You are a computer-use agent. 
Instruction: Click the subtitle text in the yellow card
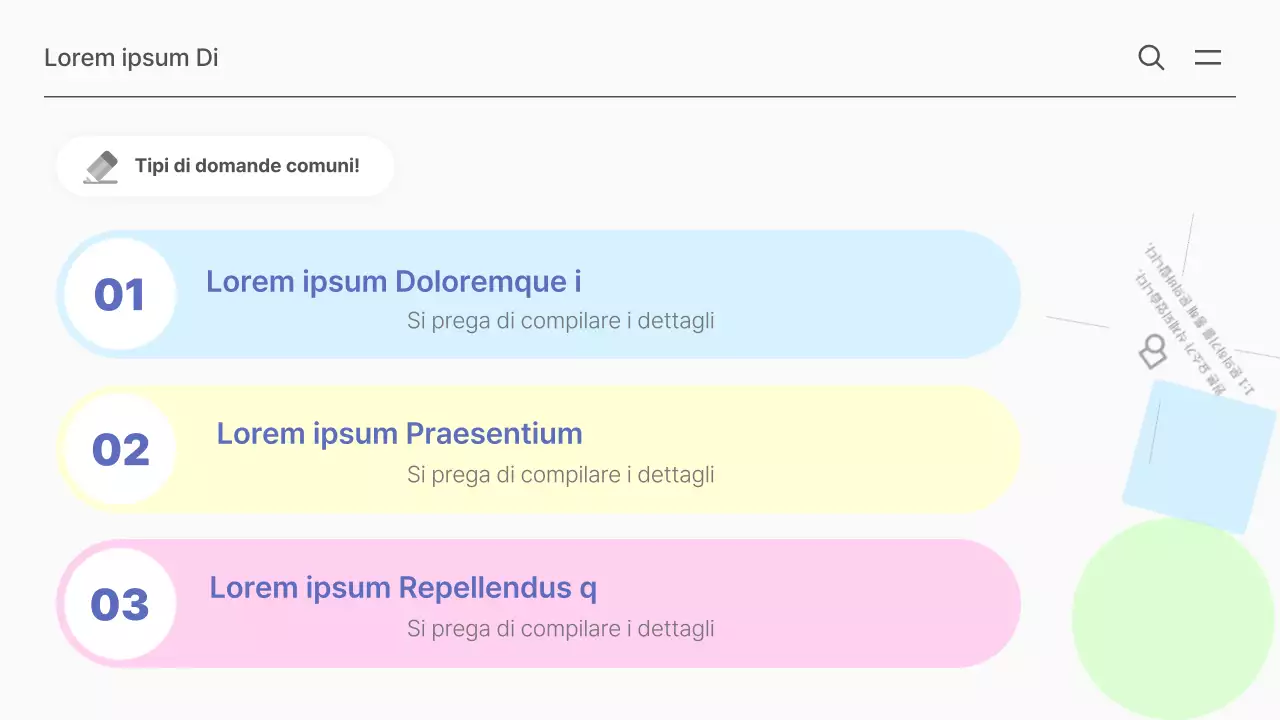point(560,474)
